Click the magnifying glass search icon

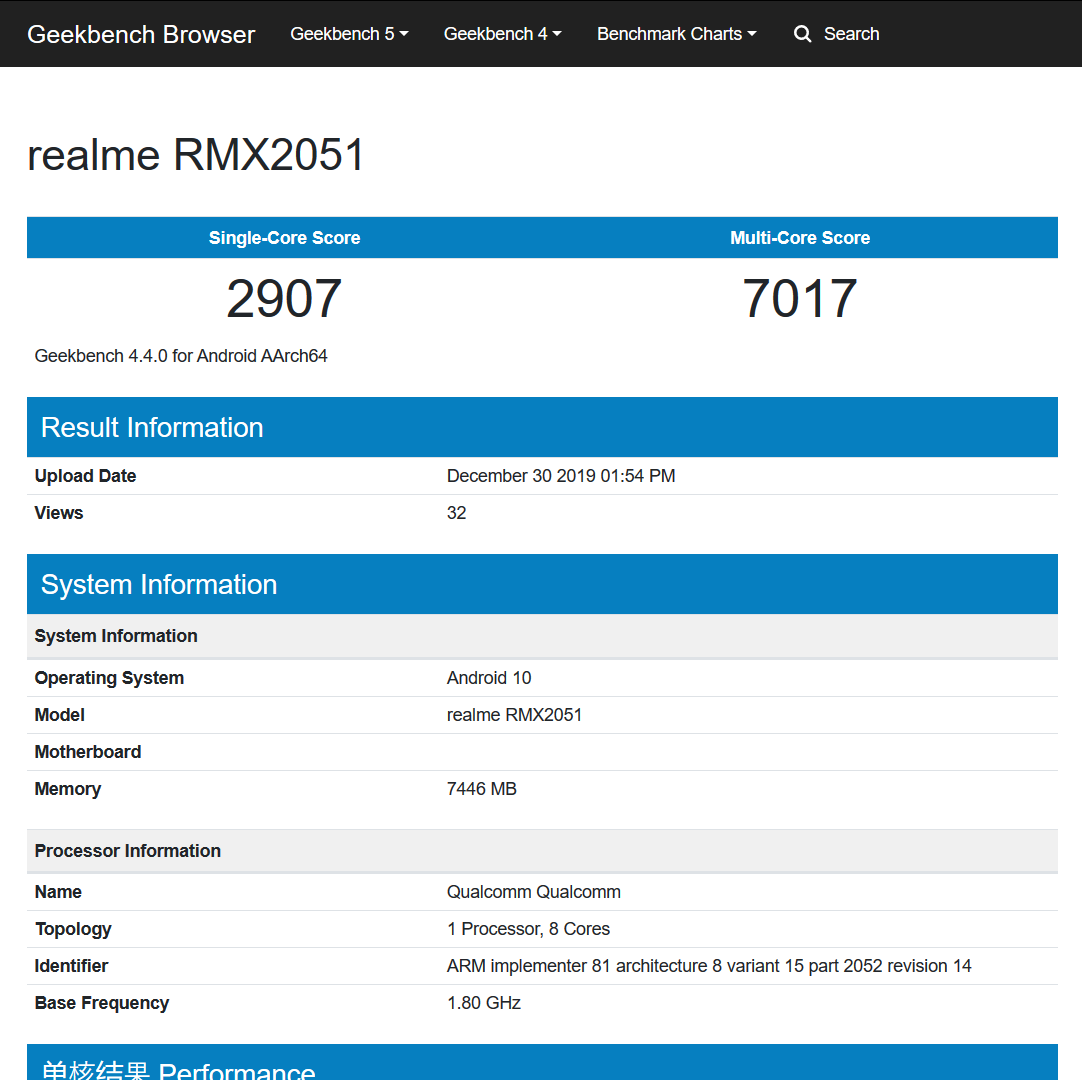coord(802,34)
